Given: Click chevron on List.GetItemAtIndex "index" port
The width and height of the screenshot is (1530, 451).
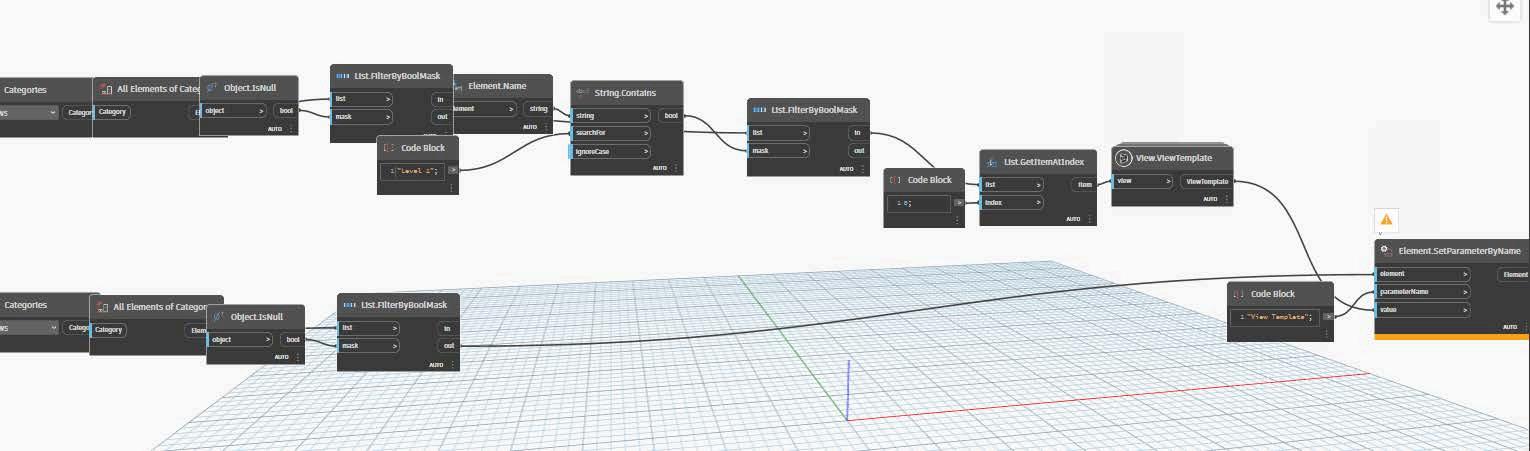Looking at the screenshot, I should (x=1039, y=202).
